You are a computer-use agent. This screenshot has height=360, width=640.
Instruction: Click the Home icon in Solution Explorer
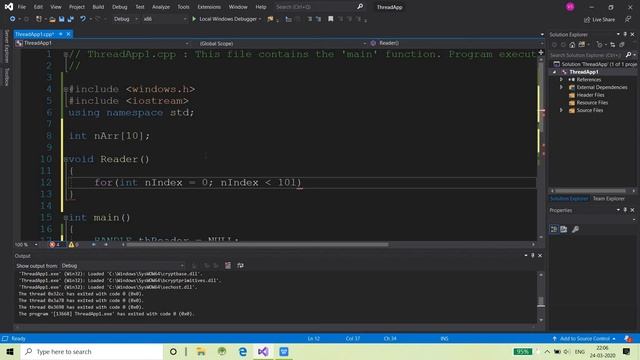[x=572, y=45]
